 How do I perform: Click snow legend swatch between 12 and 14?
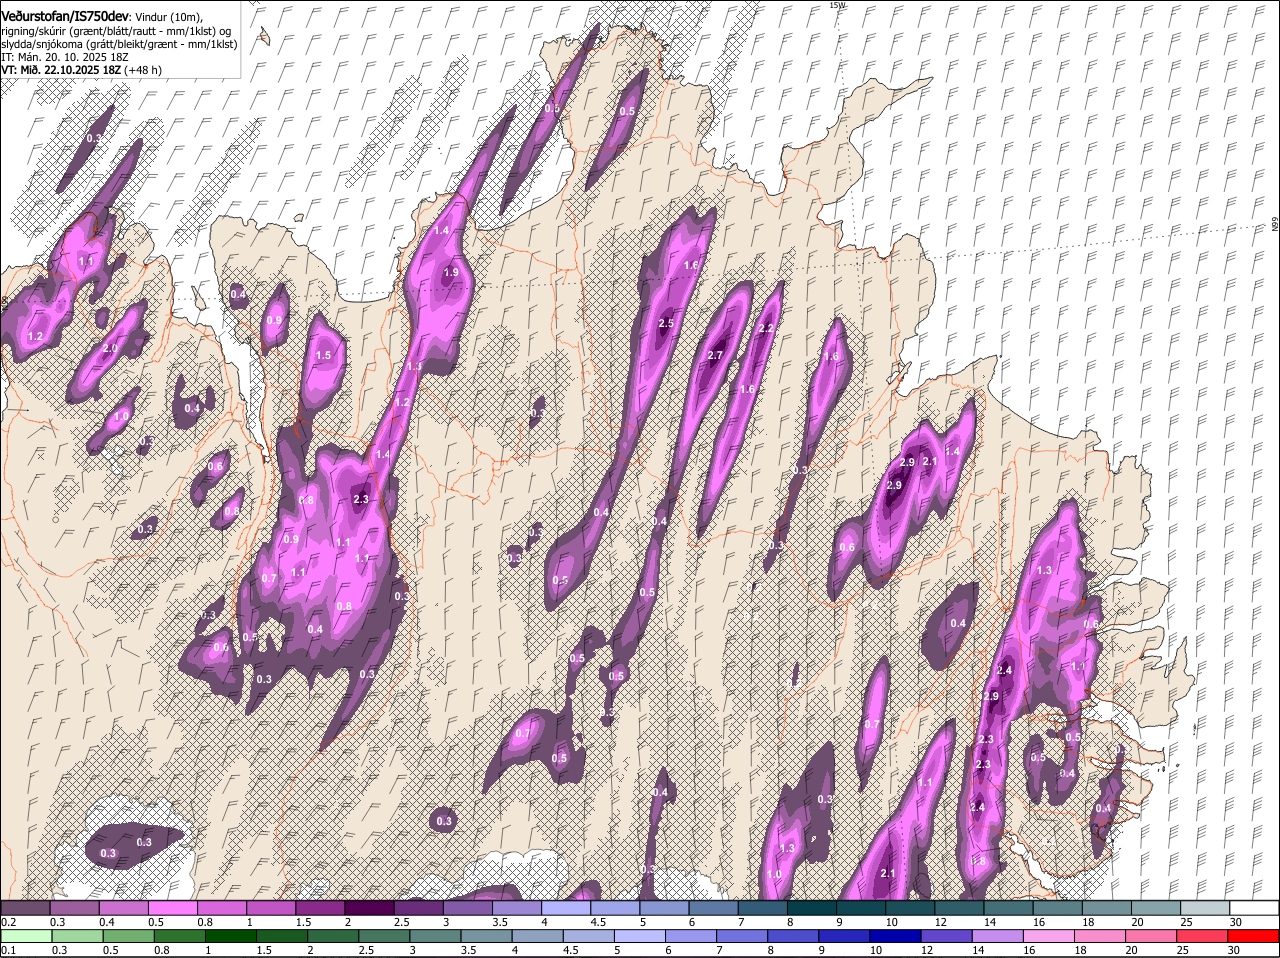coord(959,908)
